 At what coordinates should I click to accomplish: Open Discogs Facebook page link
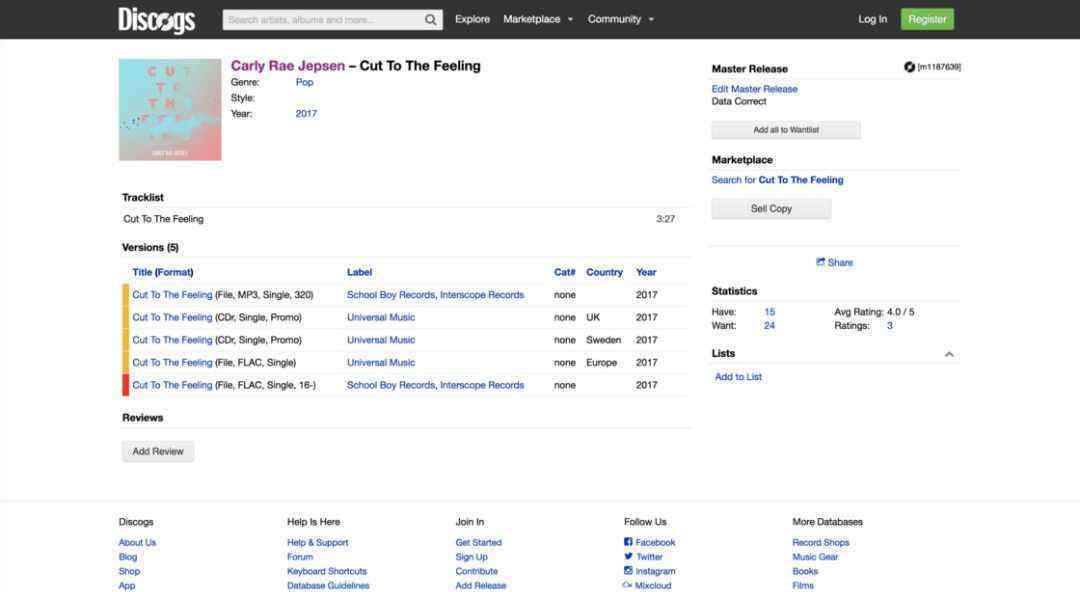pos(649,543)
